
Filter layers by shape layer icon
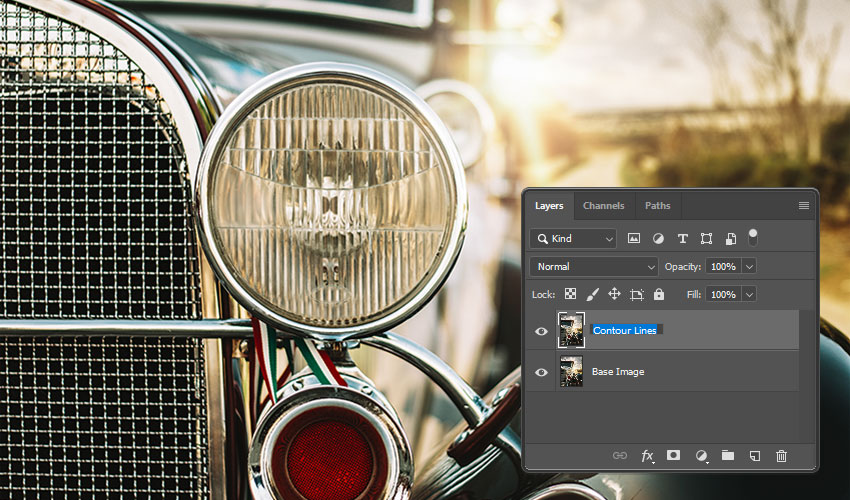pyautogui.click(x=706, y=239)
